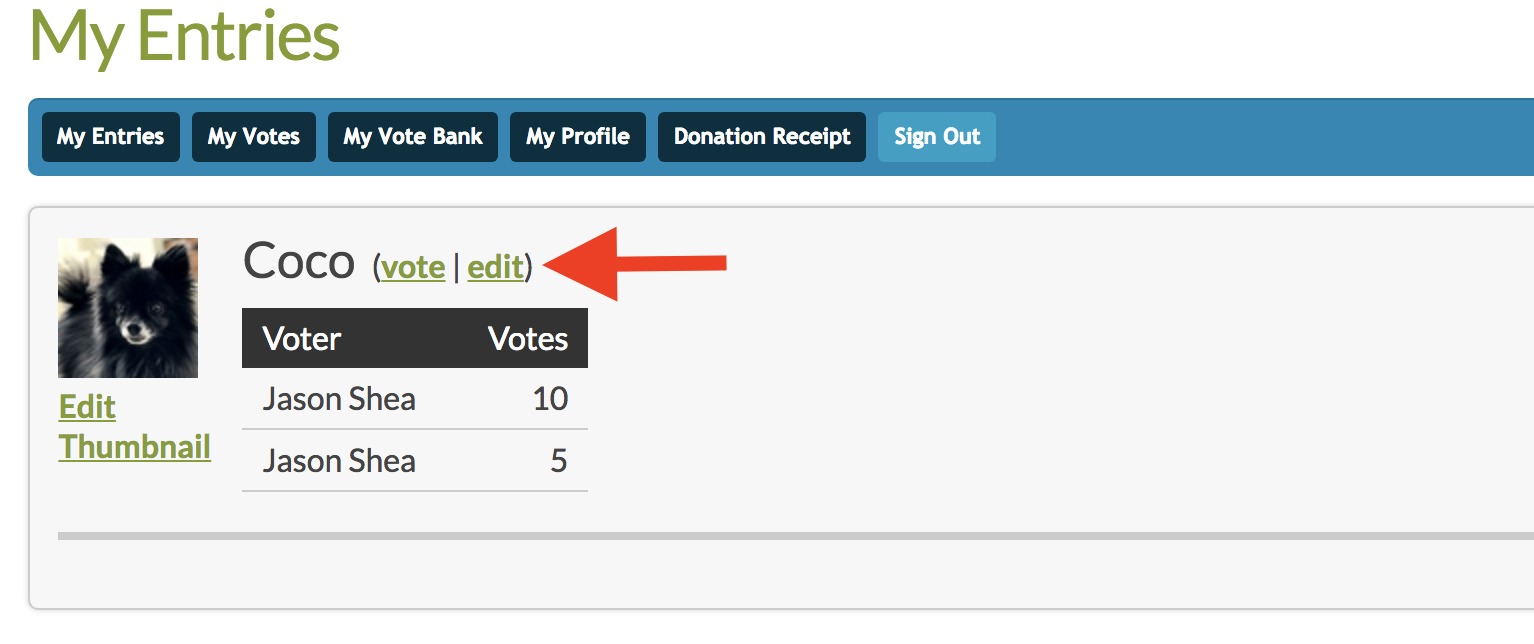Image resolution: width=1534 pixels, height=644 pixels.
Task: Click the Sign Out button
Action: [937, 137]
